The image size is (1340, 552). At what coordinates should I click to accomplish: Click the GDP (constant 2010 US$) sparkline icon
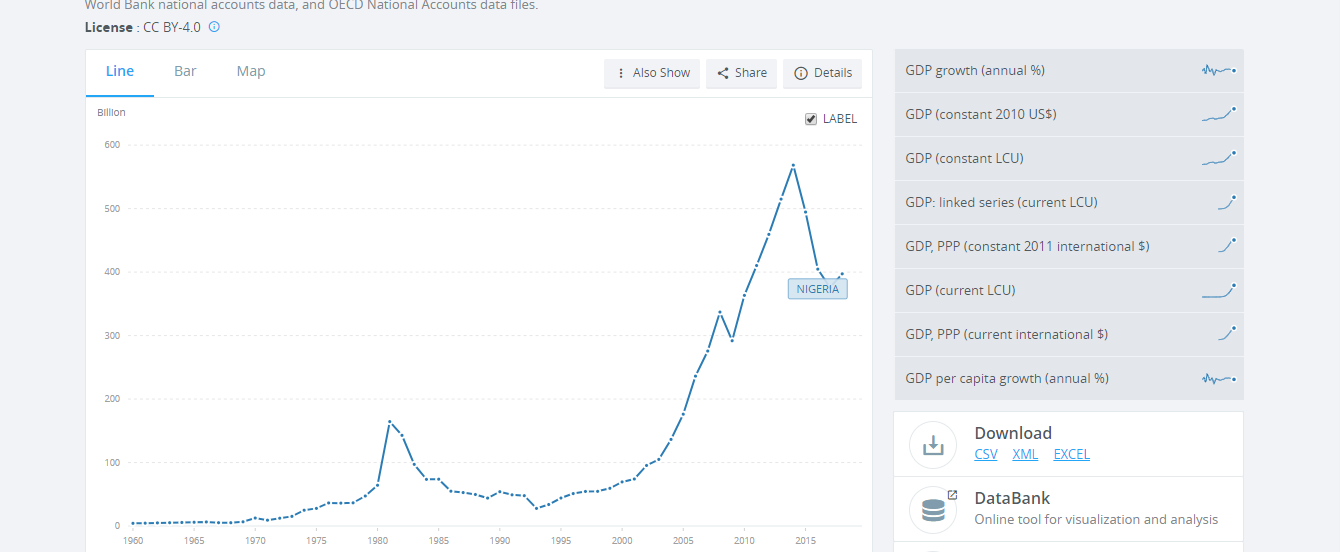point(1219,114)
